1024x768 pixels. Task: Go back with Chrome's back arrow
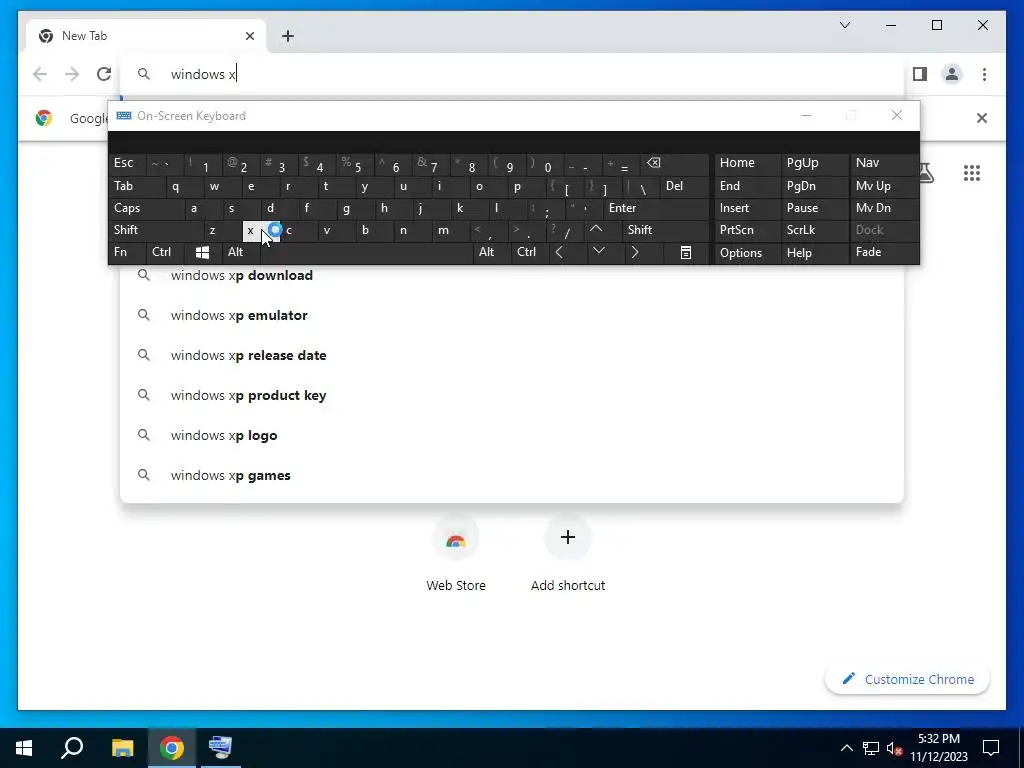coord(40,74)
